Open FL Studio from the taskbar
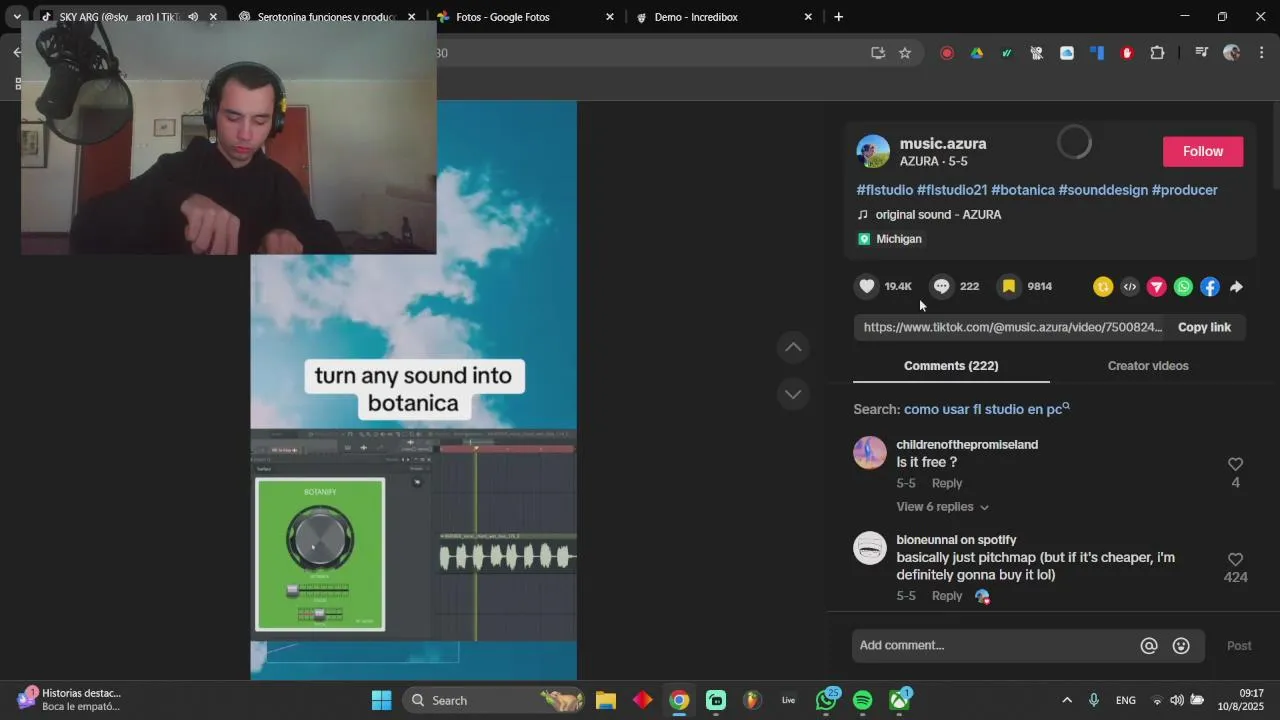 [x=752, y=700]
